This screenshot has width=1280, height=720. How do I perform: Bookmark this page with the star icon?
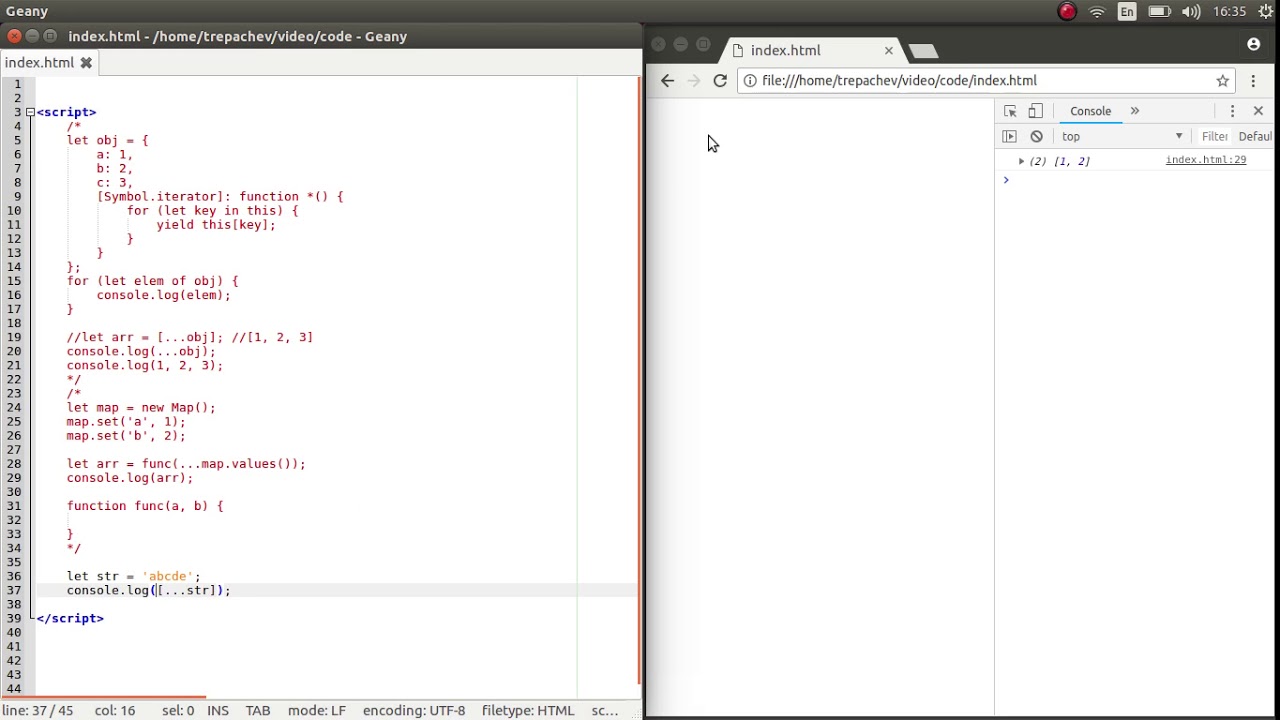1222,81
